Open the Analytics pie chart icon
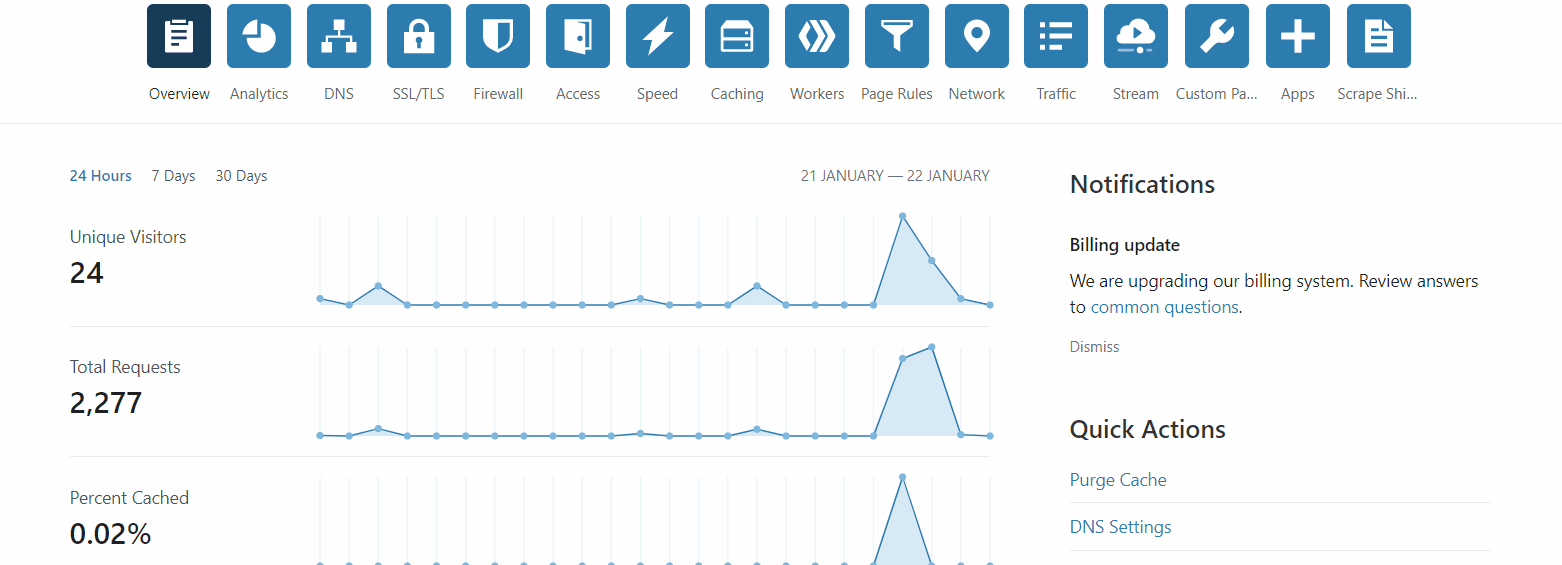This screenshot has height=565, width=1562. (259, 36)
